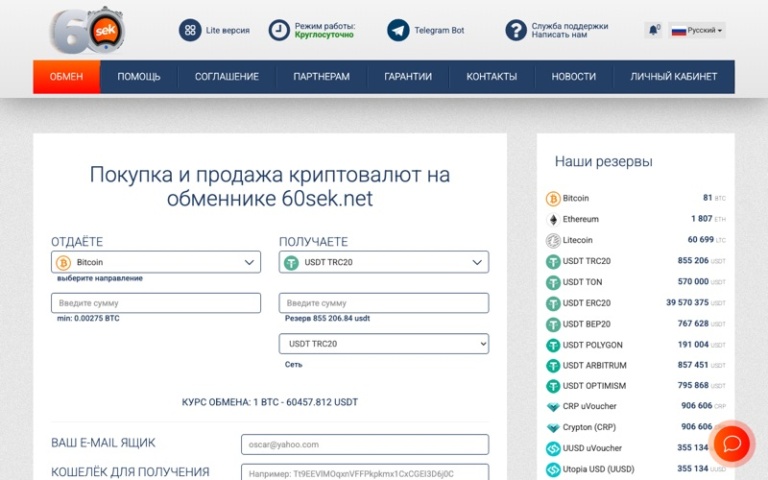Click the Ethereum icon in reserves
The image size is (768, 480).
553,219
